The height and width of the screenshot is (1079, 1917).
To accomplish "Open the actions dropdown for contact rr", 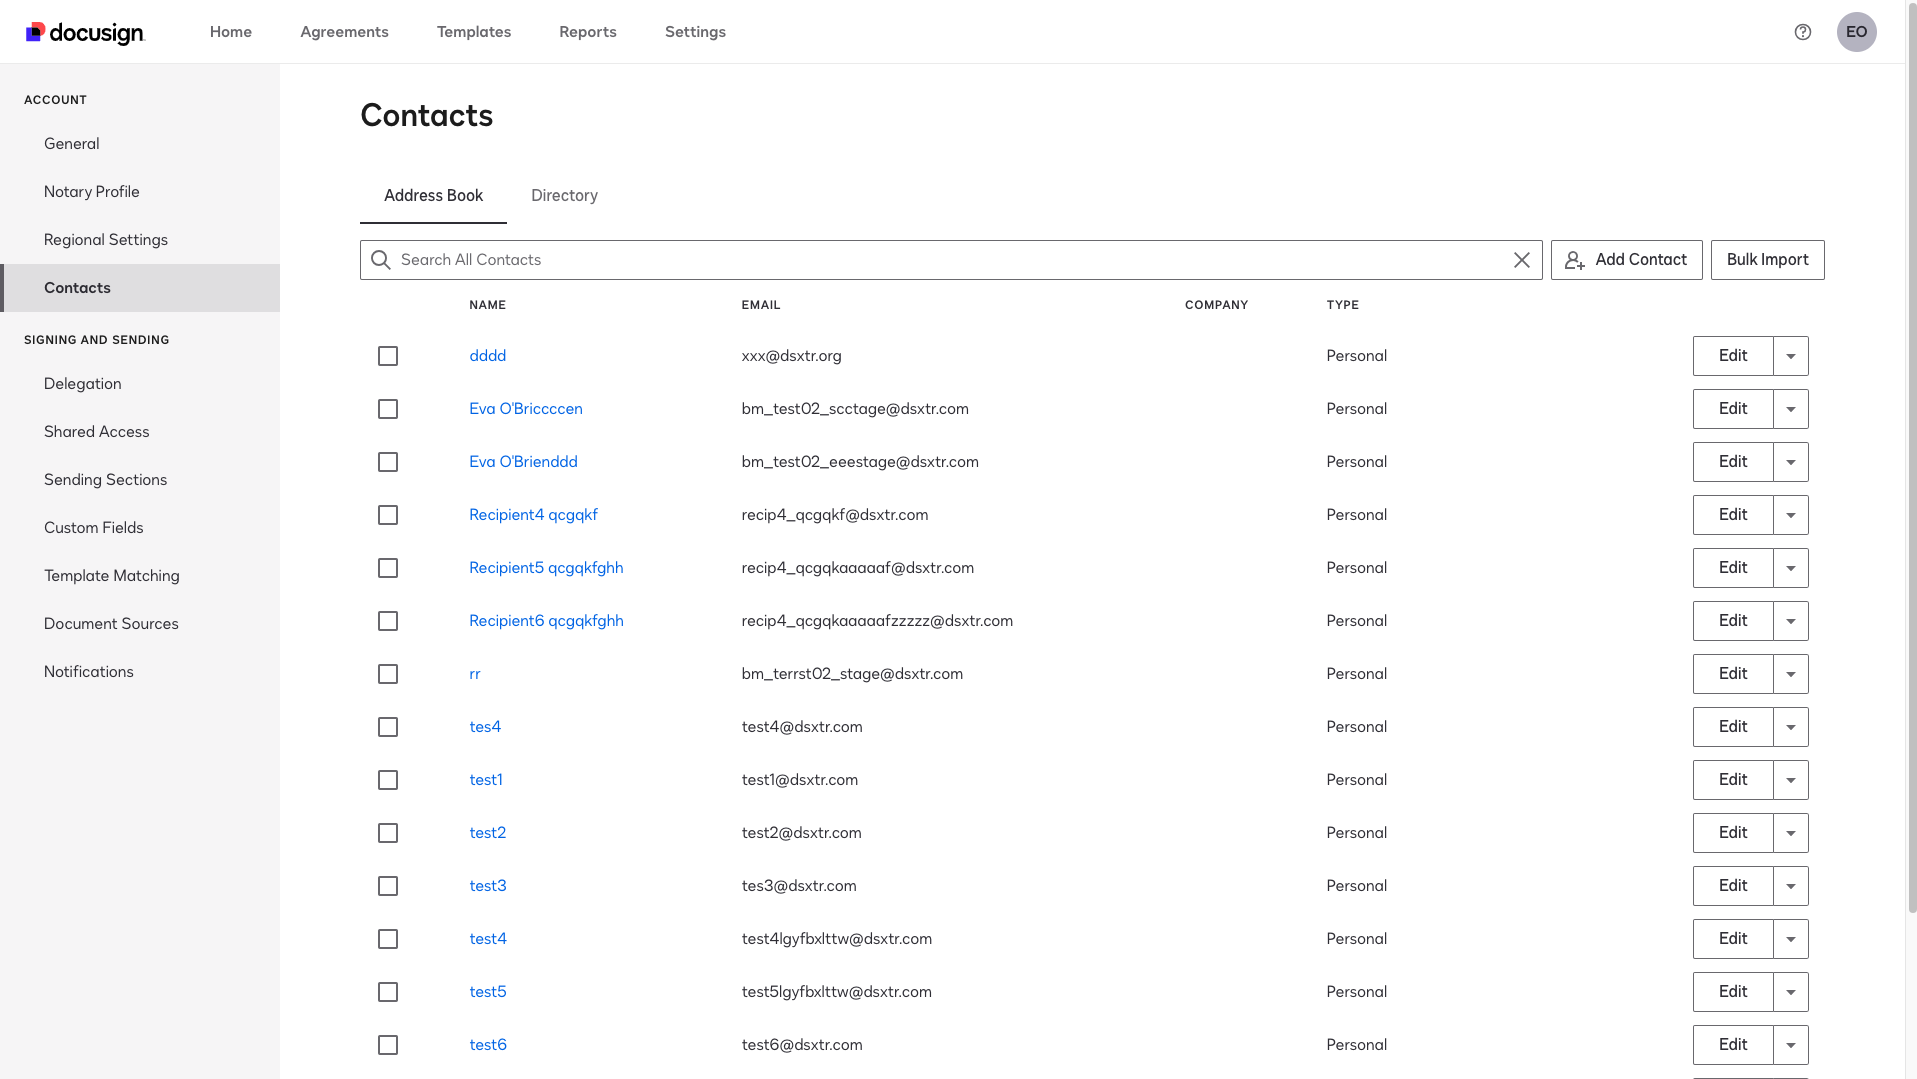I will pos(1790,674).
